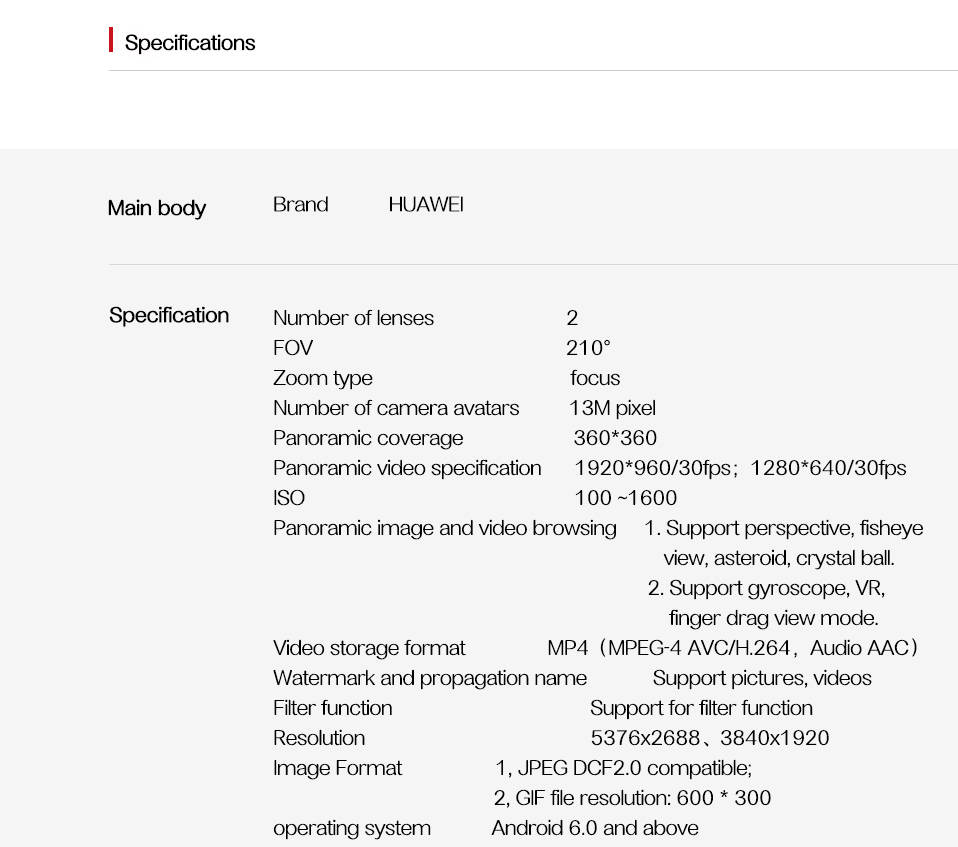Select the Zoom type label

pyautogui.click(x=323, y=378)
